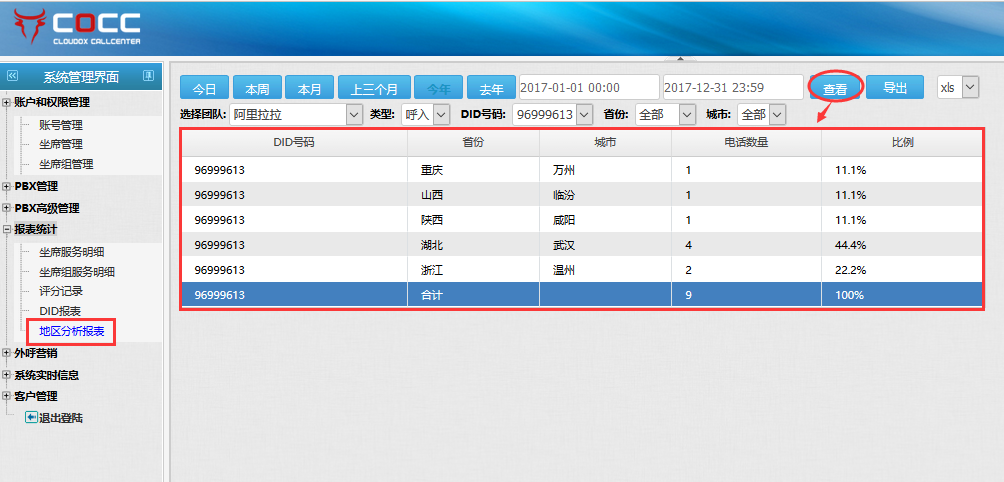Sort by the 电话数量 column header
This screenshot has width=1004, height=482.
pos(746,143)
